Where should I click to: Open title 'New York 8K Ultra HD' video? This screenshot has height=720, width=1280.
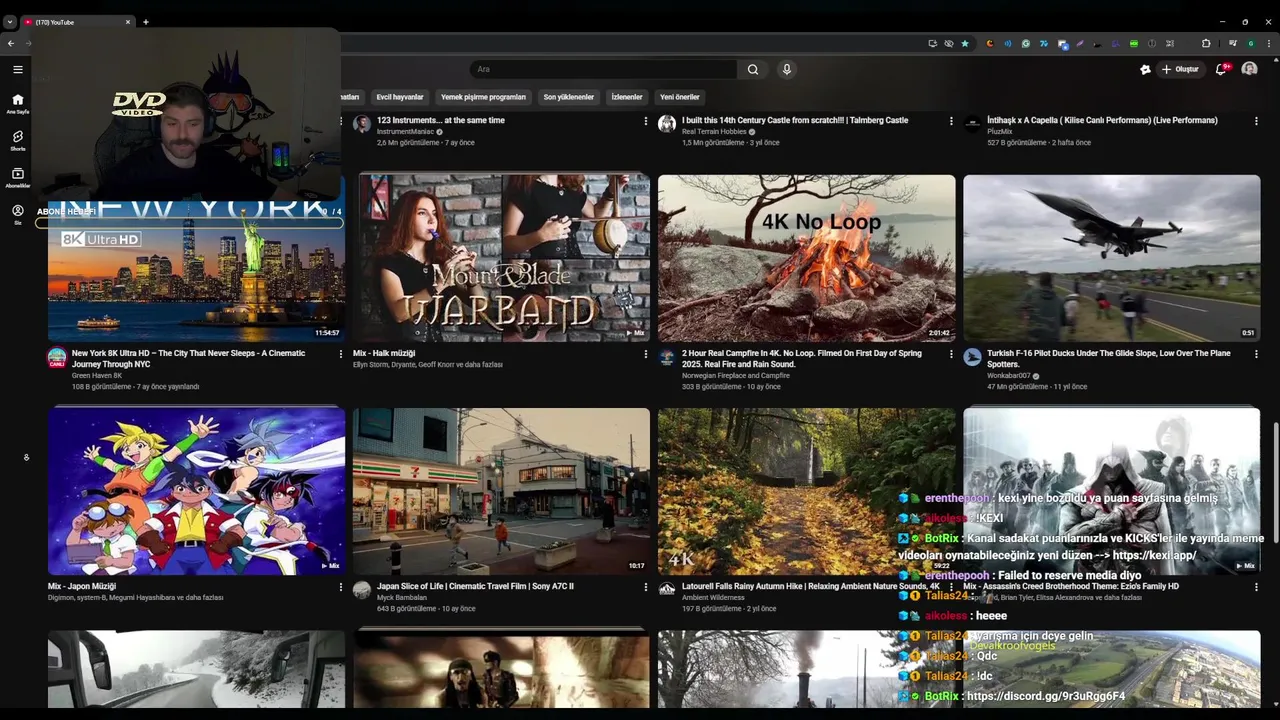pos(189,359)
